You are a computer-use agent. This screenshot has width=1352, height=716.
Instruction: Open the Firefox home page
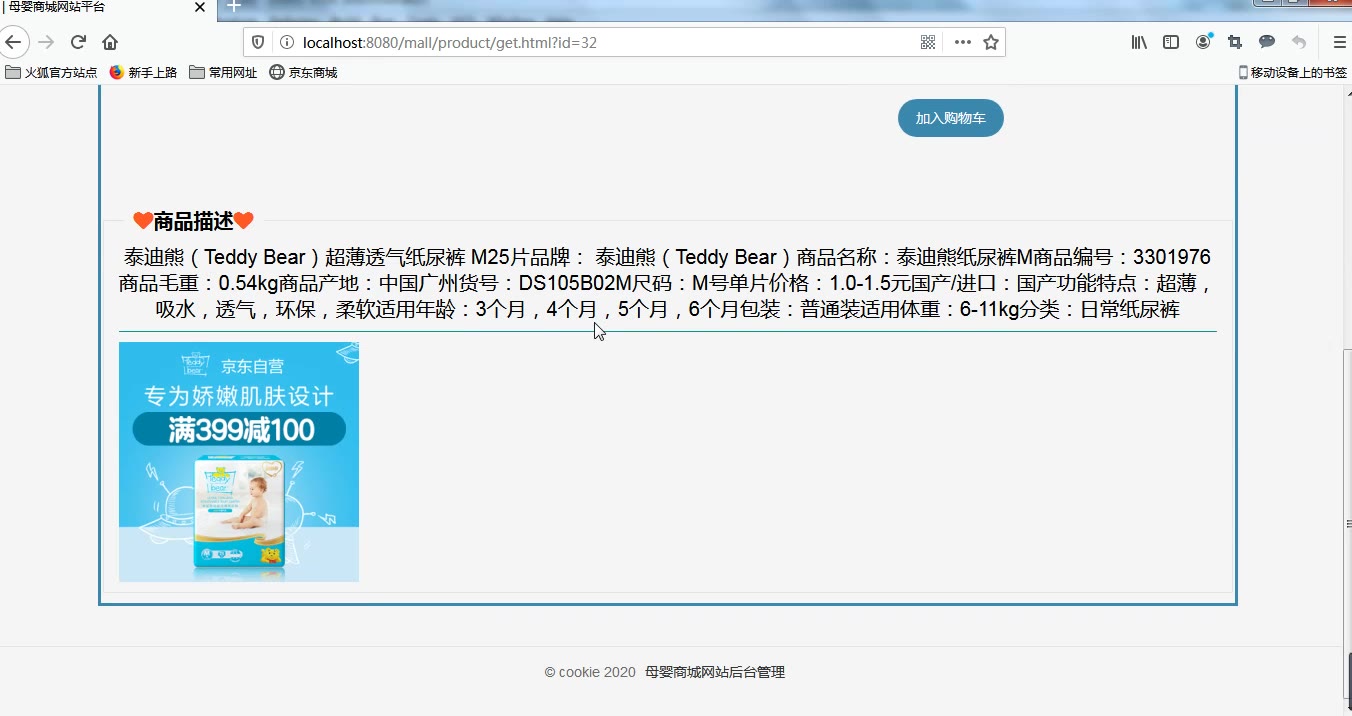110,42
